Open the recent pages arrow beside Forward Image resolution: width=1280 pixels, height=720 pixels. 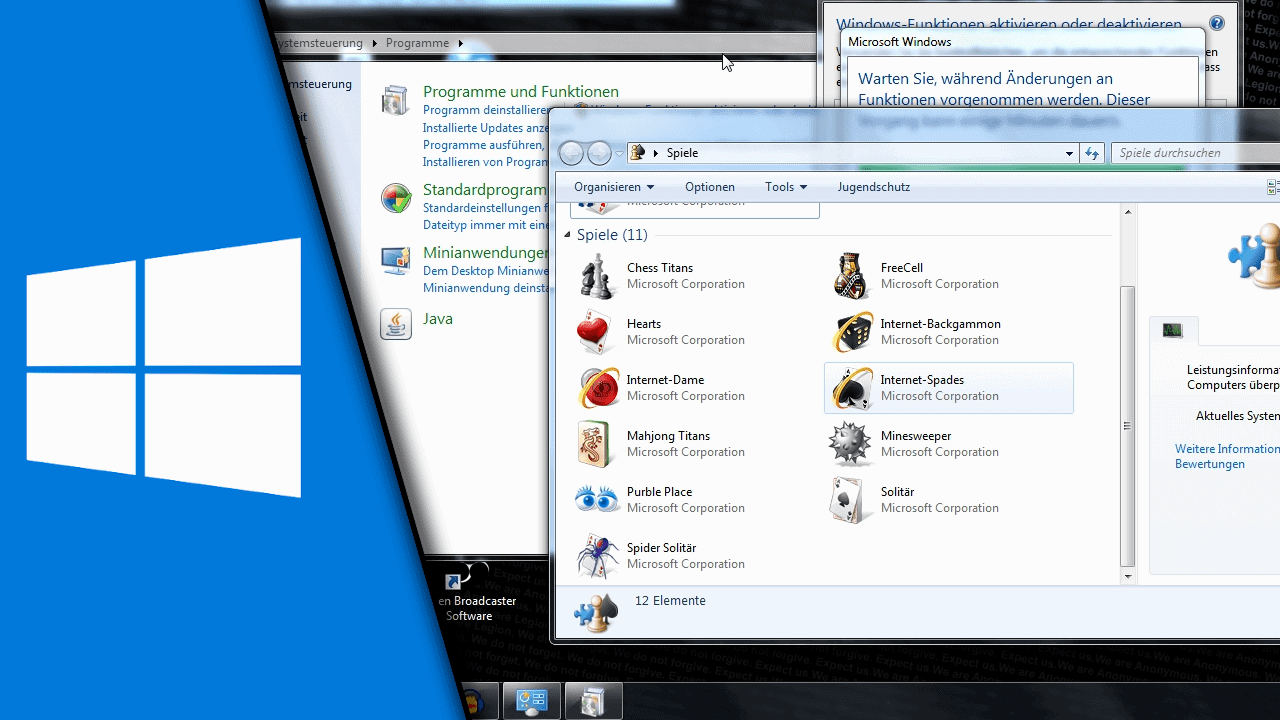tap(619, 153)
